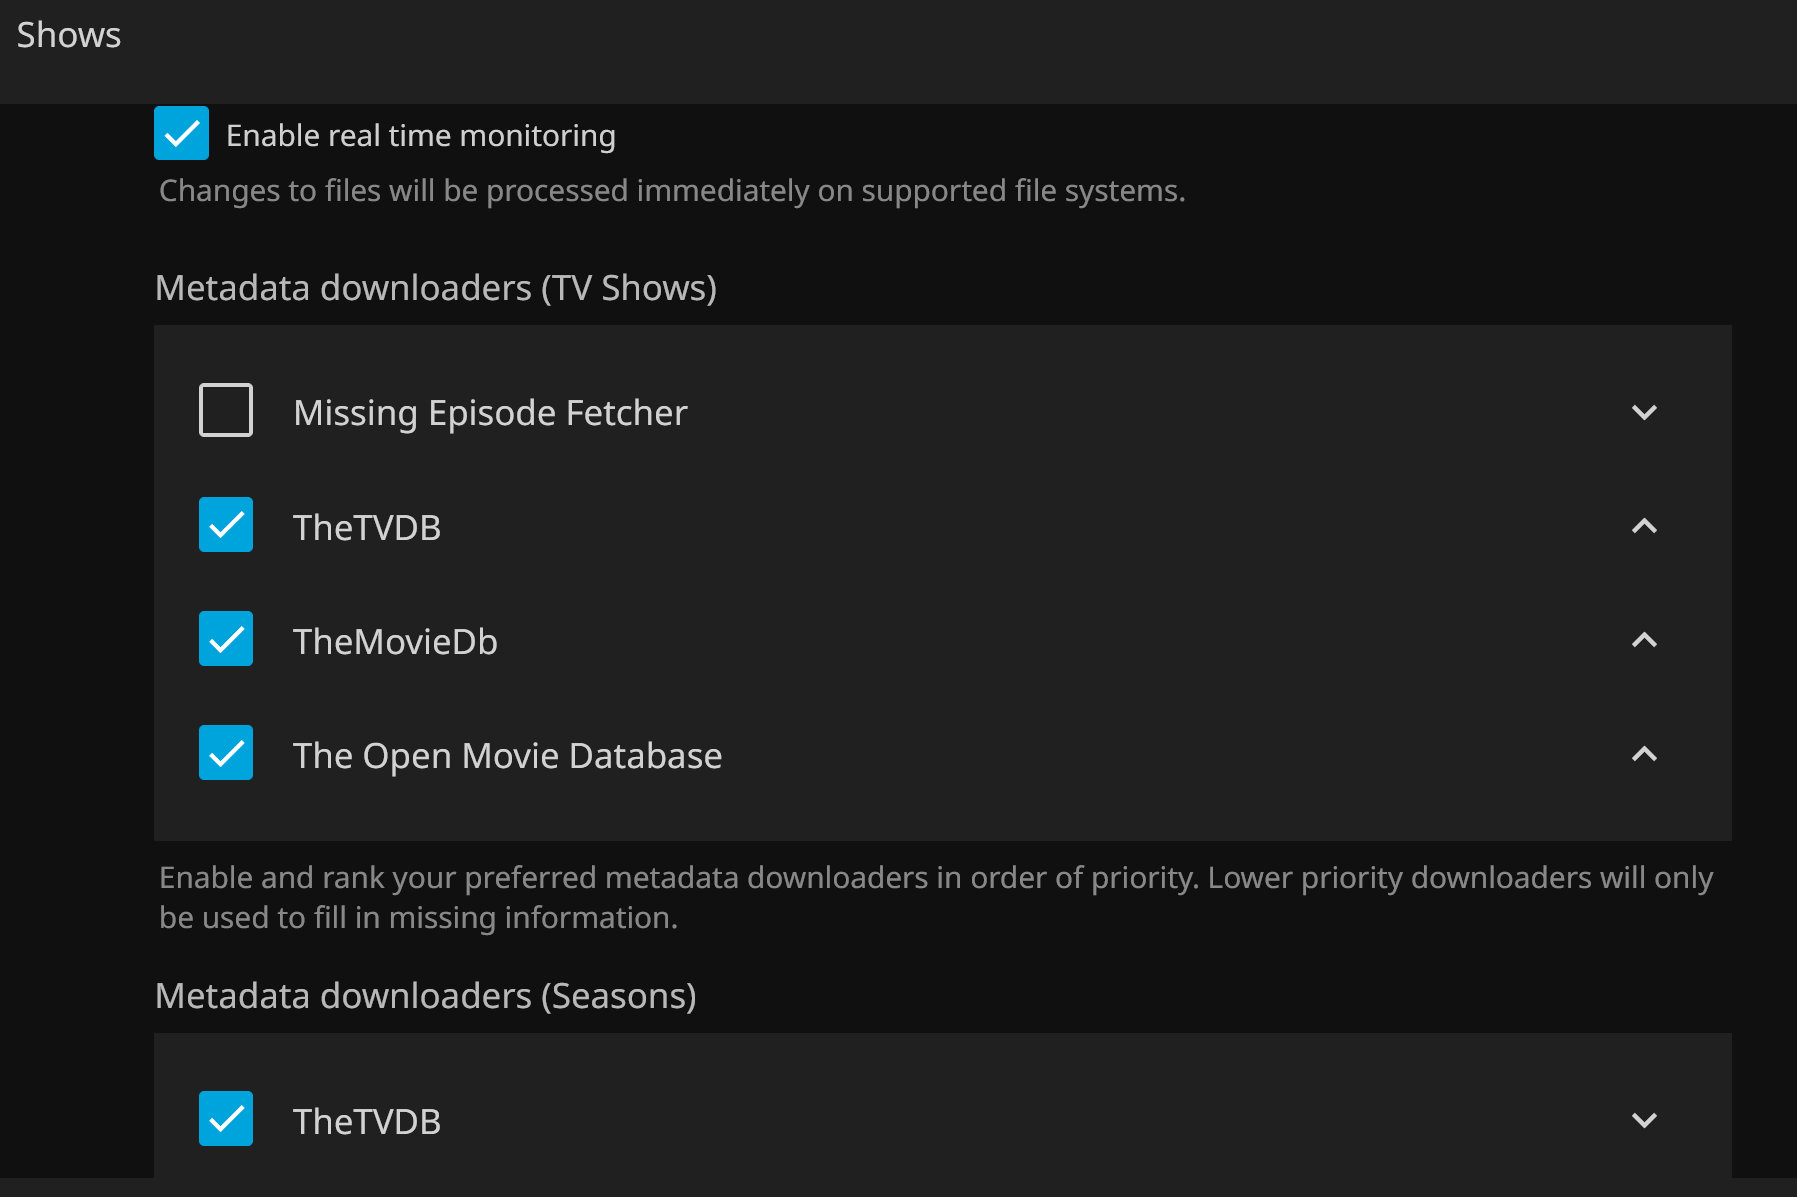This screenshot has width=1797, height=1197.
Task: Uncheck TheTVDB under TV Shows downloaders
Action: click(226, 525)
